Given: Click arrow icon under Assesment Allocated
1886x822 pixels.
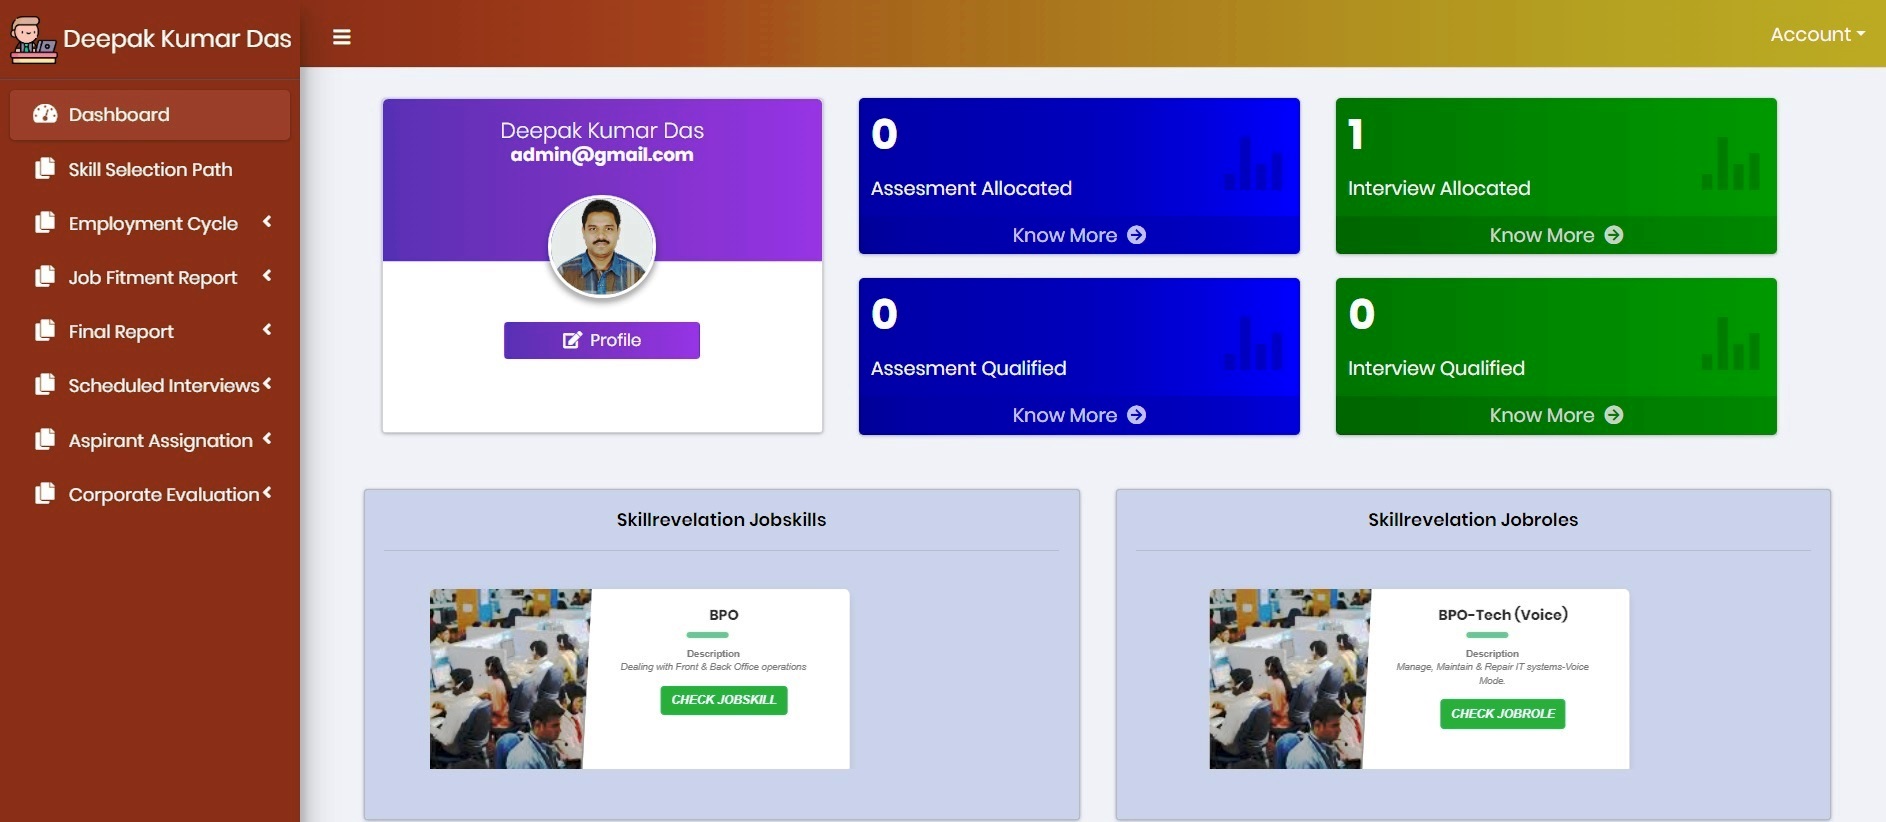Looking at the screenshot, I should tap(1136, 235).
